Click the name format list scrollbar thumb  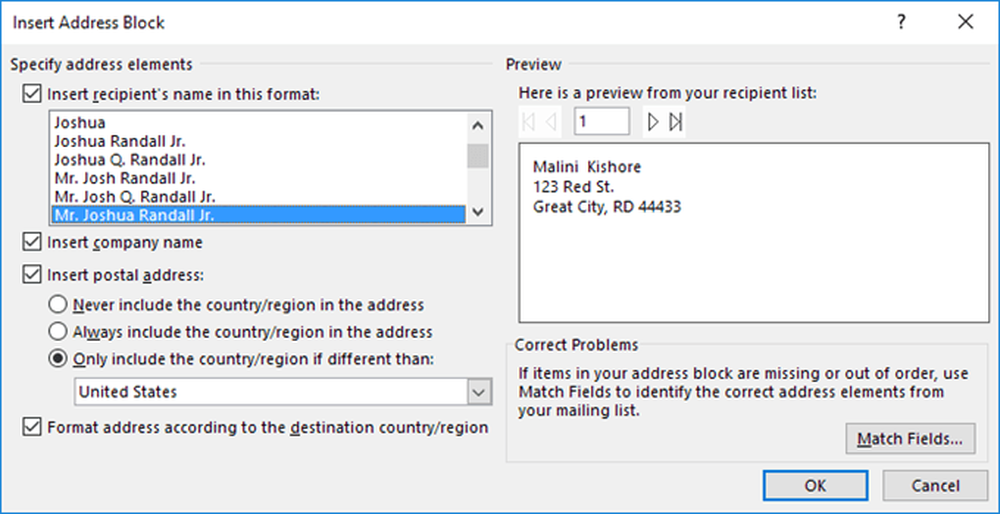478,156
